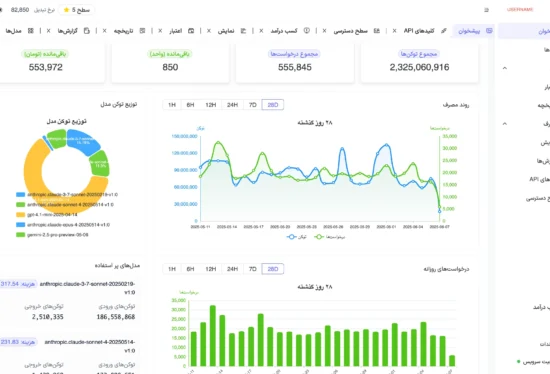
Task: Click the total requests value 555,845
Action: (295, 67)
